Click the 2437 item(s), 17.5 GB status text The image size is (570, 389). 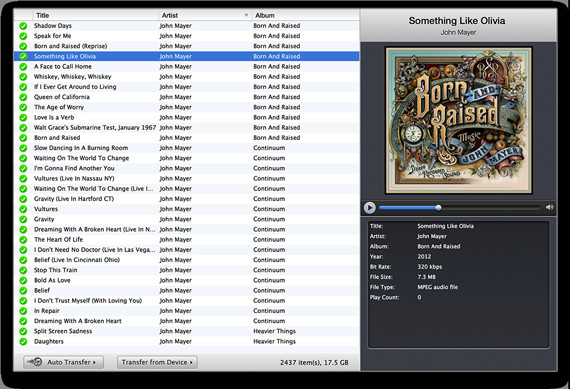tap(314, 362)
